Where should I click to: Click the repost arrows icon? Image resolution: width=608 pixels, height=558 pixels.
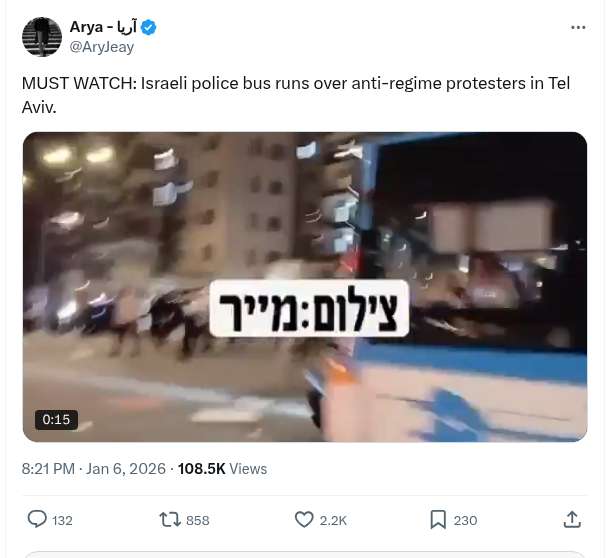170,520
